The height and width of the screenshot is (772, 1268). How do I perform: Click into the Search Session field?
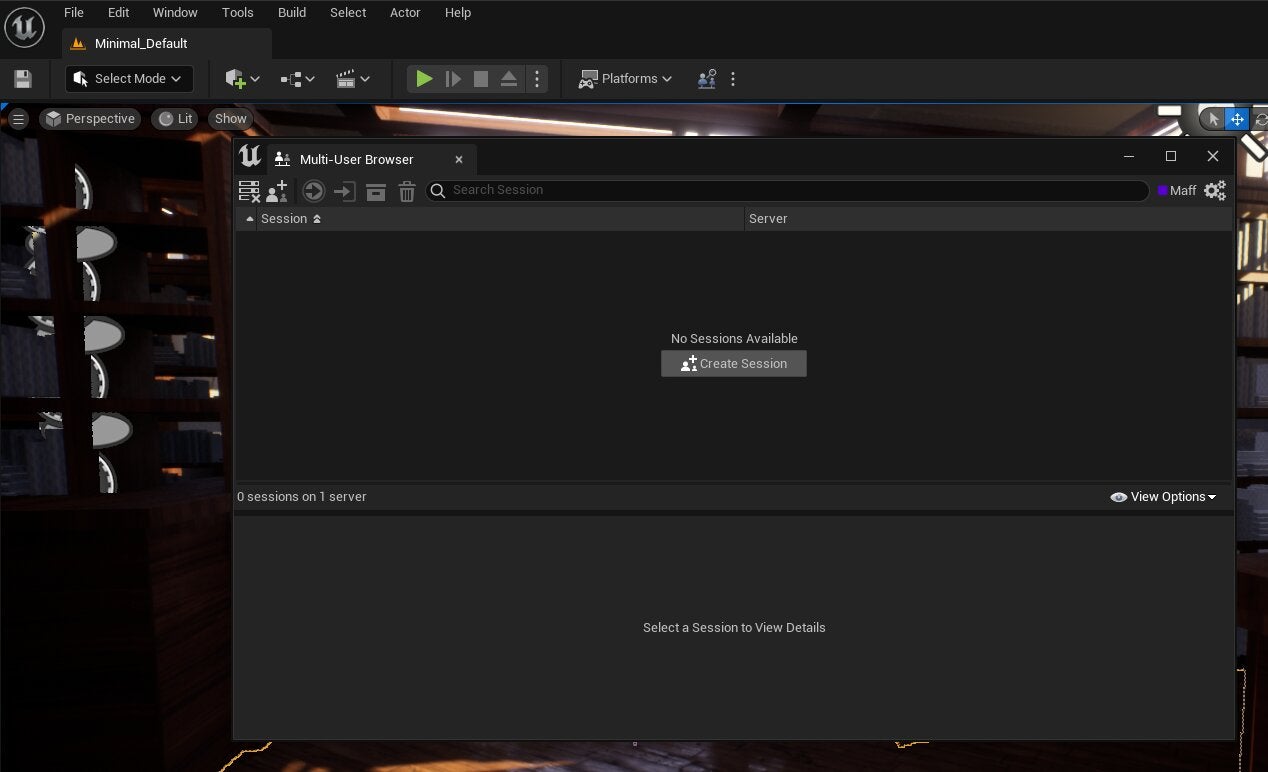click(790, 190)
